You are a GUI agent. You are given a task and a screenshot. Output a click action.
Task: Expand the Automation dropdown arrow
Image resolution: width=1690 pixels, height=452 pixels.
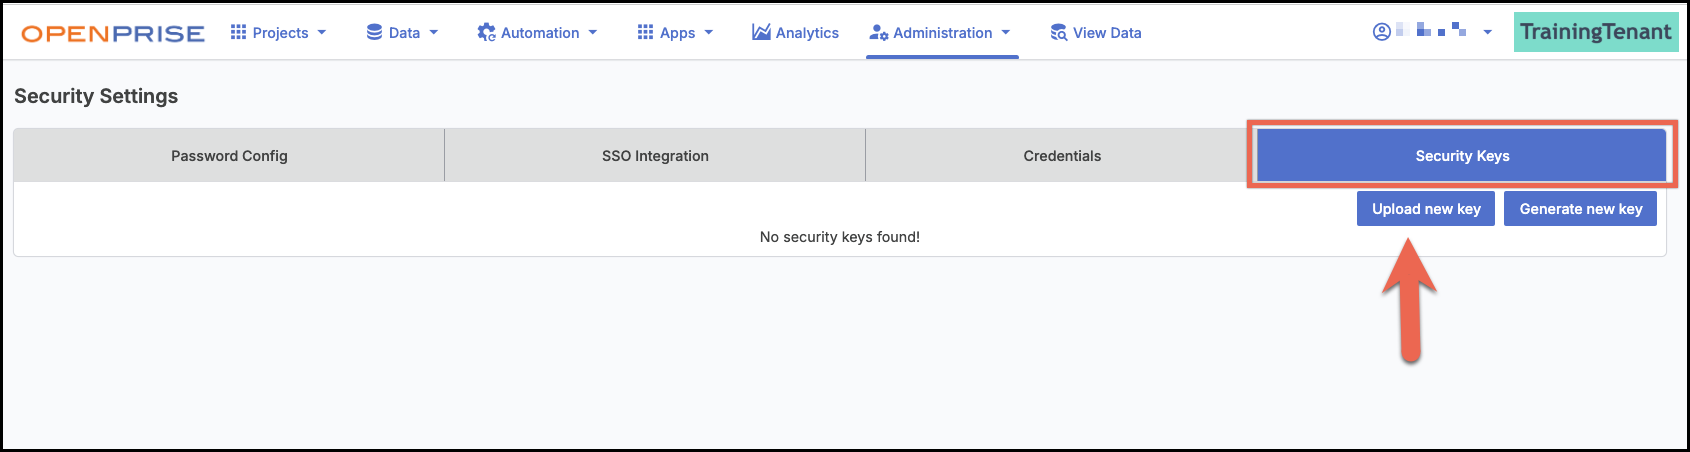(x=593, y=32)
